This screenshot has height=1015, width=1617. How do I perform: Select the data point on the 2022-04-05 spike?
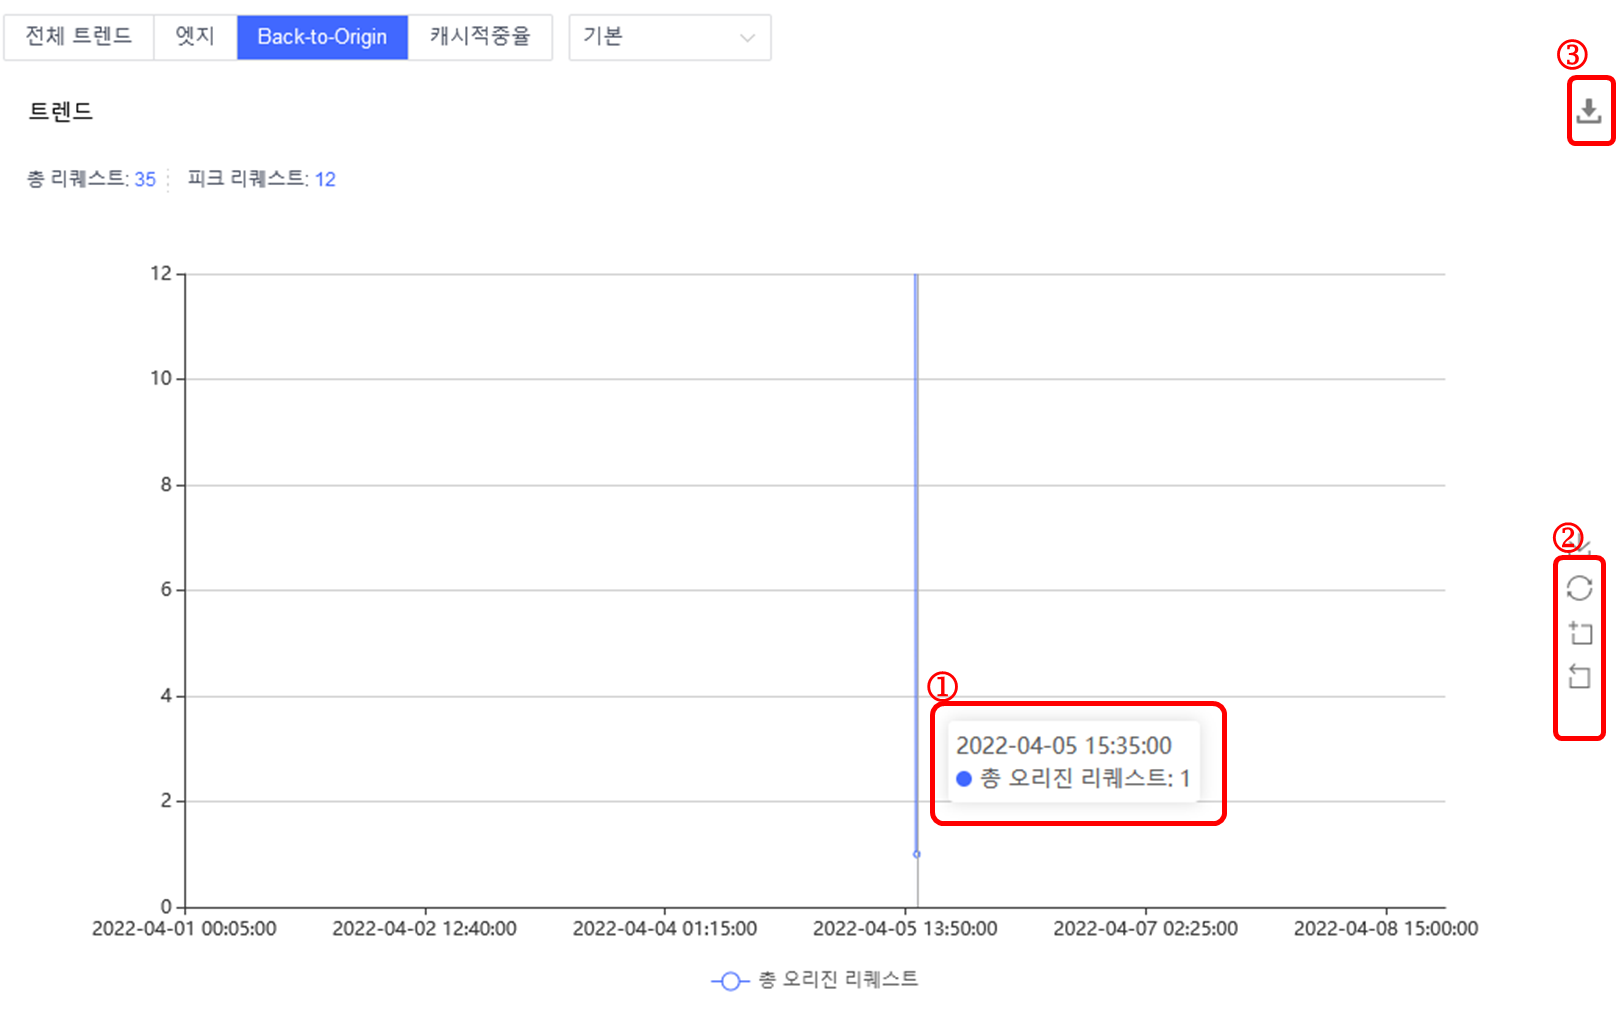[x=916, y=854]
